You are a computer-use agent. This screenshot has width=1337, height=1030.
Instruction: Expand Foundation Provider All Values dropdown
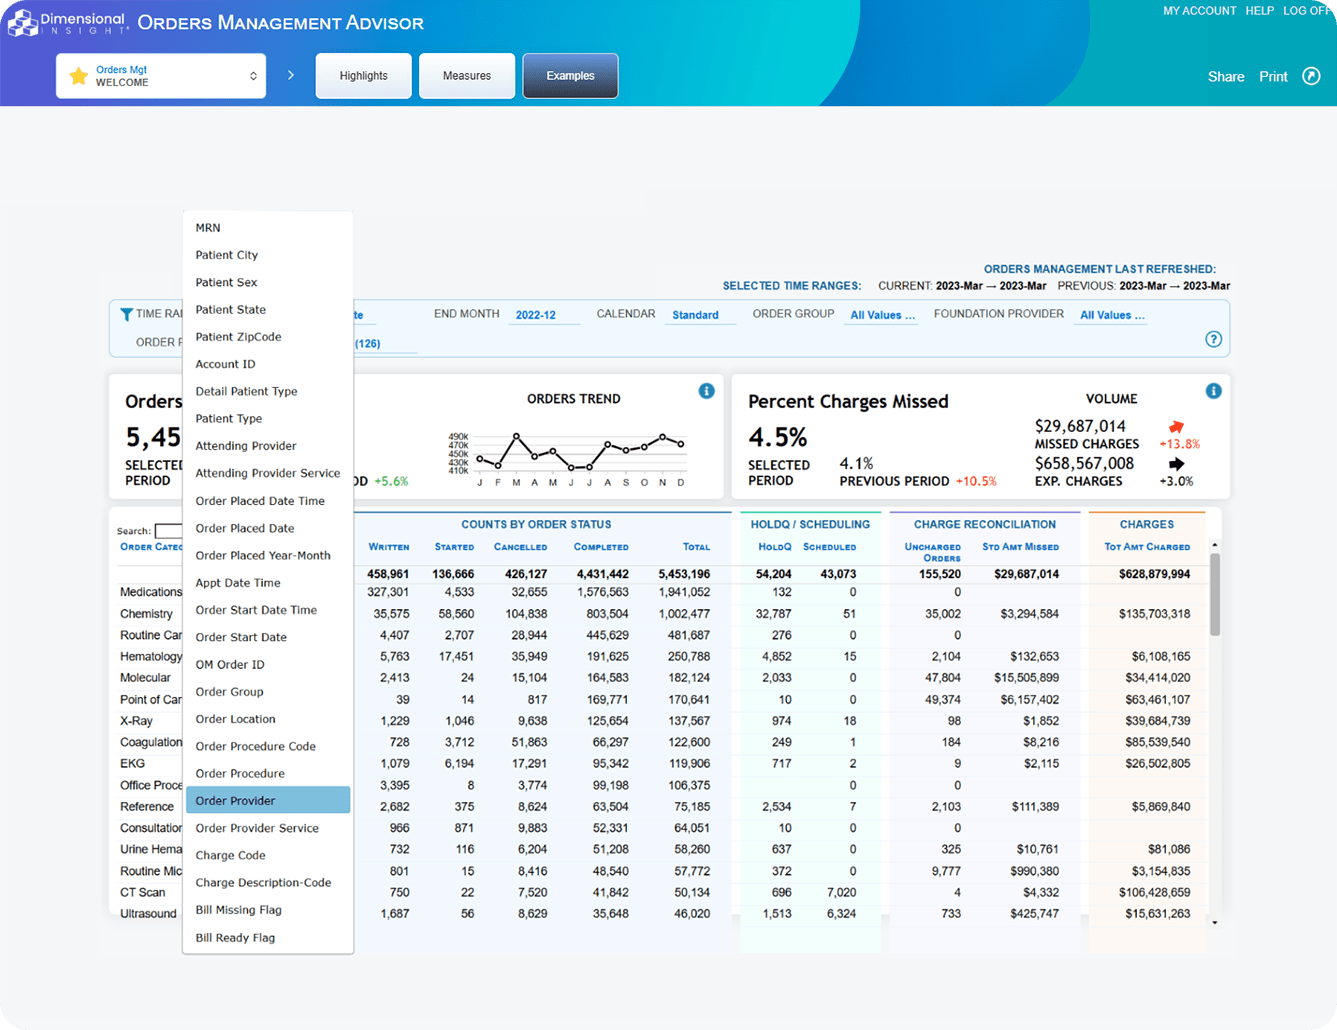[x=1112, y=315]
